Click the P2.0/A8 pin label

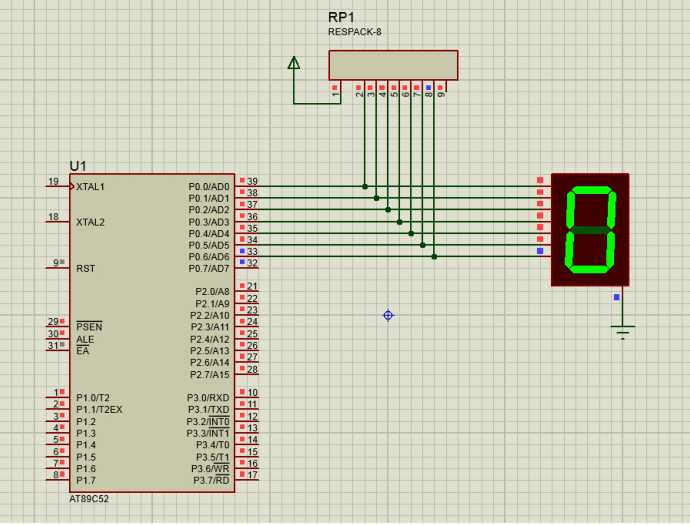pos(213,292)
